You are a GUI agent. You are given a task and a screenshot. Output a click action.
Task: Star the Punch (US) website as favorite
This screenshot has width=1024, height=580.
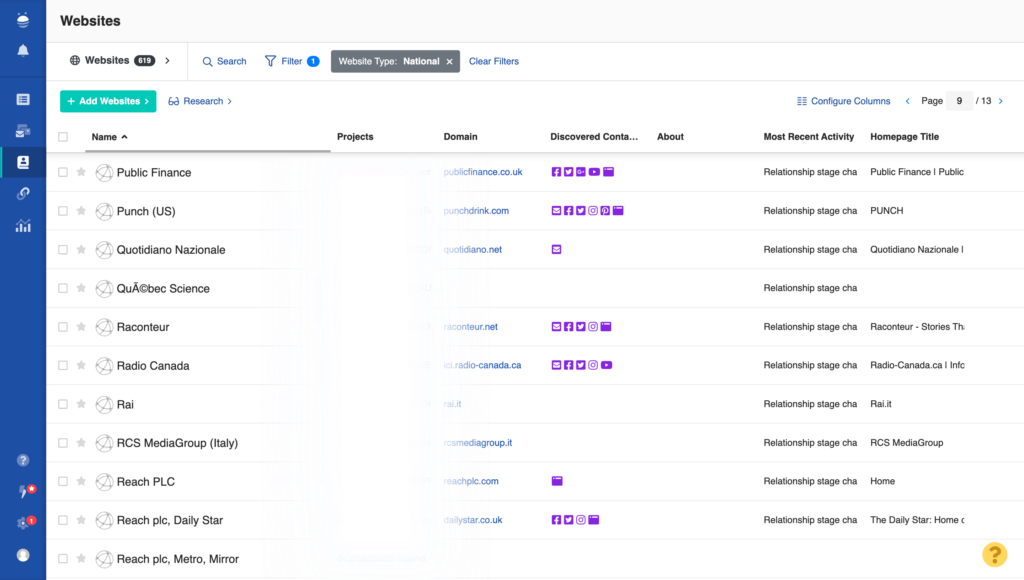click(81, 211)
